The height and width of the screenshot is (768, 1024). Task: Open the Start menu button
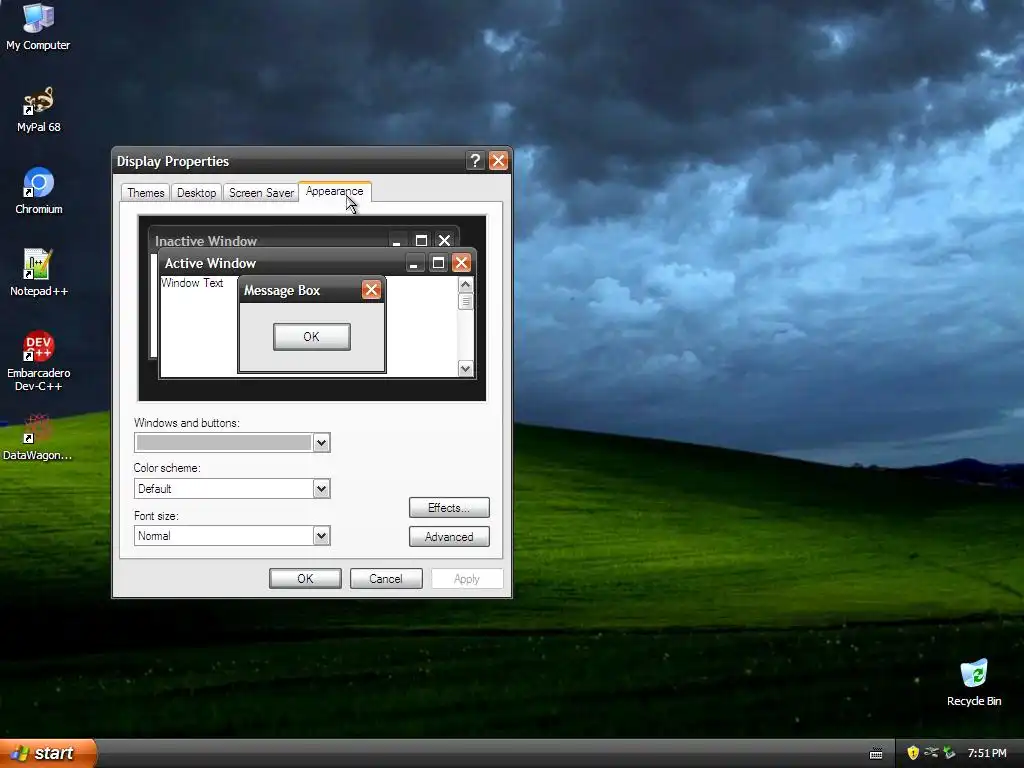click(48, 753)
